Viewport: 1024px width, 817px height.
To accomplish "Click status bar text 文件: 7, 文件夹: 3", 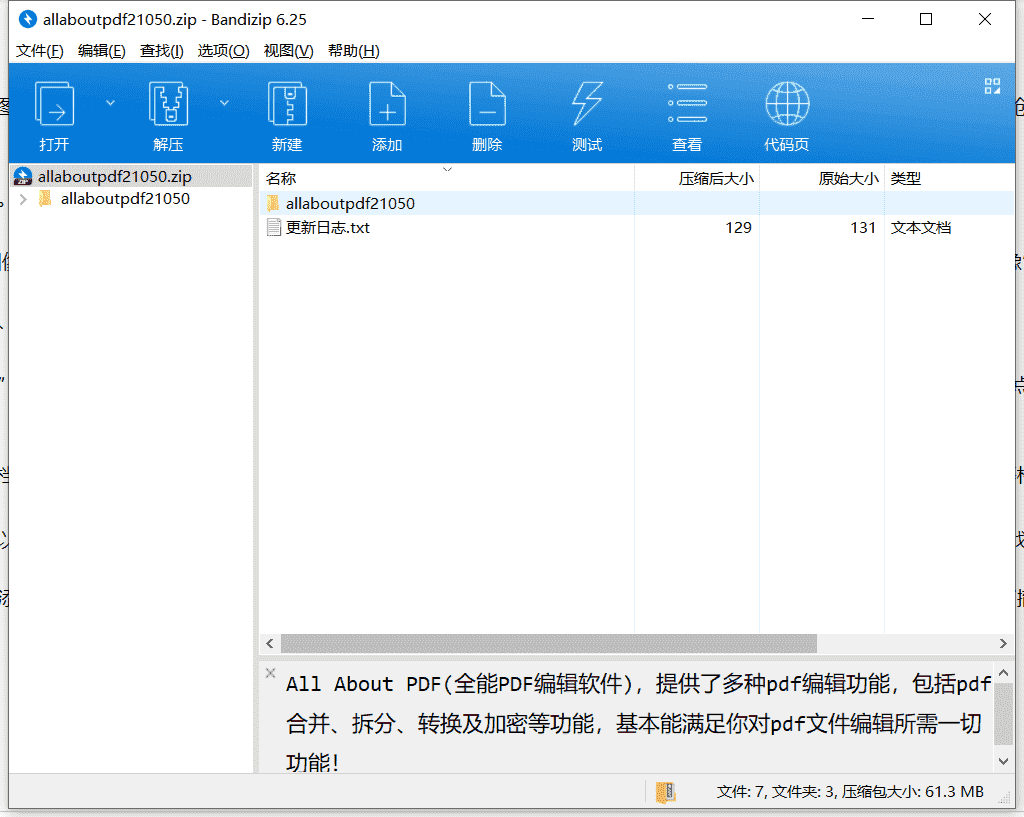I will (776, 792).
